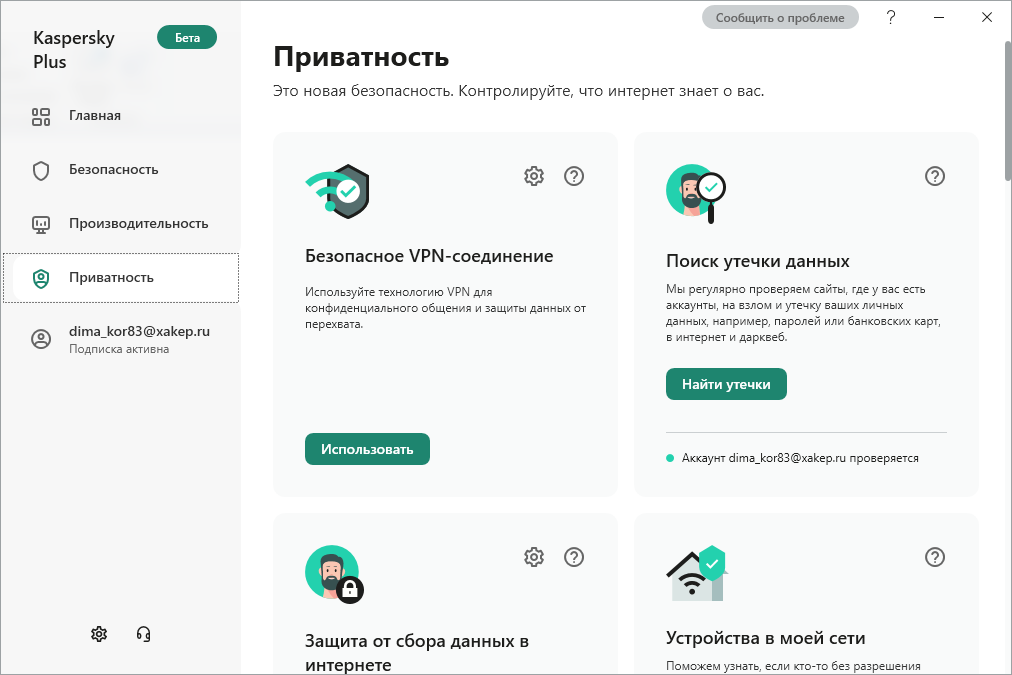Select Приватность in sidebar
Image resolution: width=1012 pixels, height=675 pixels.
[111, 278]
